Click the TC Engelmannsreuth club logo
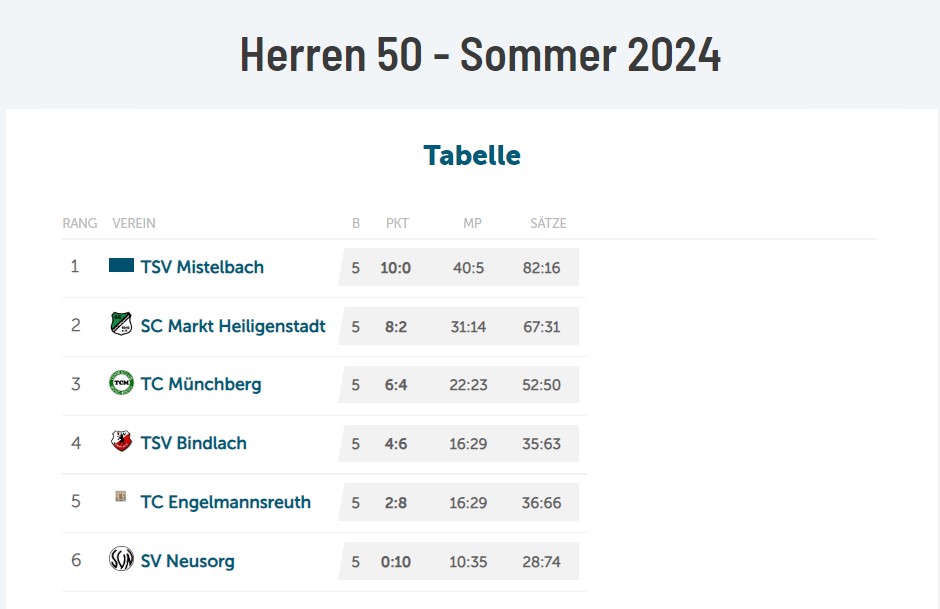 tap(121, 497)
